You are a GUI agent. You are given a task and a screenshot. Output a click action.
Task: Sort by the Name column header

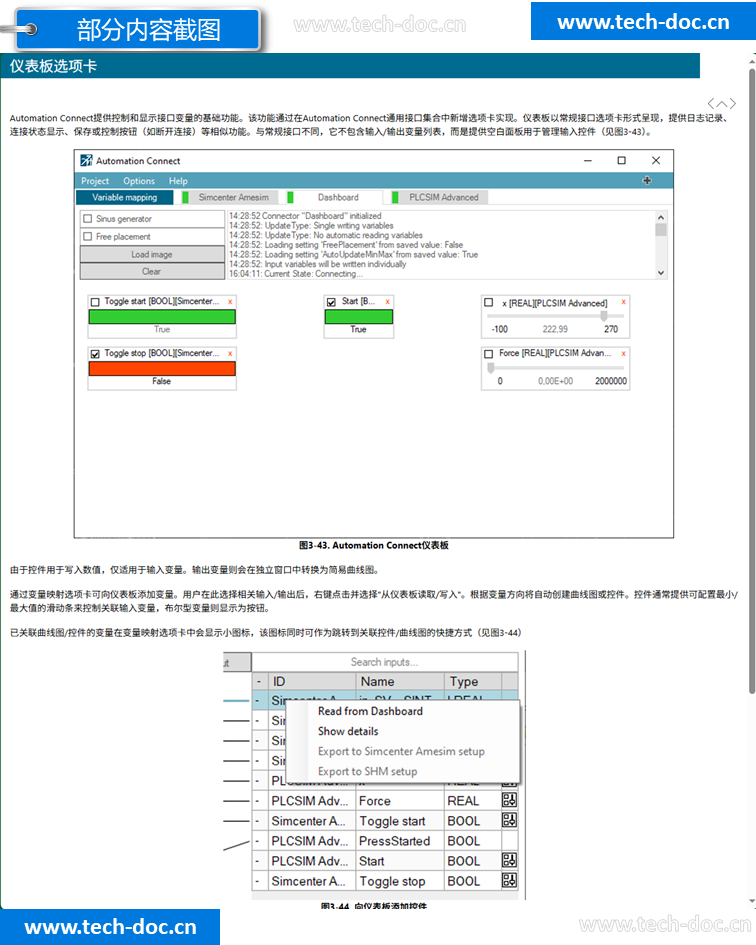400,682
